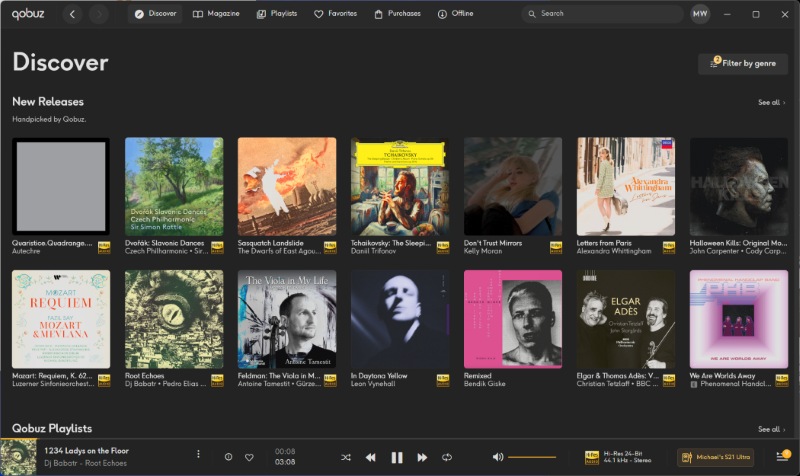800x476 pixels.
Task: Mute the volume speaker icon
Action: click(498, 457)
